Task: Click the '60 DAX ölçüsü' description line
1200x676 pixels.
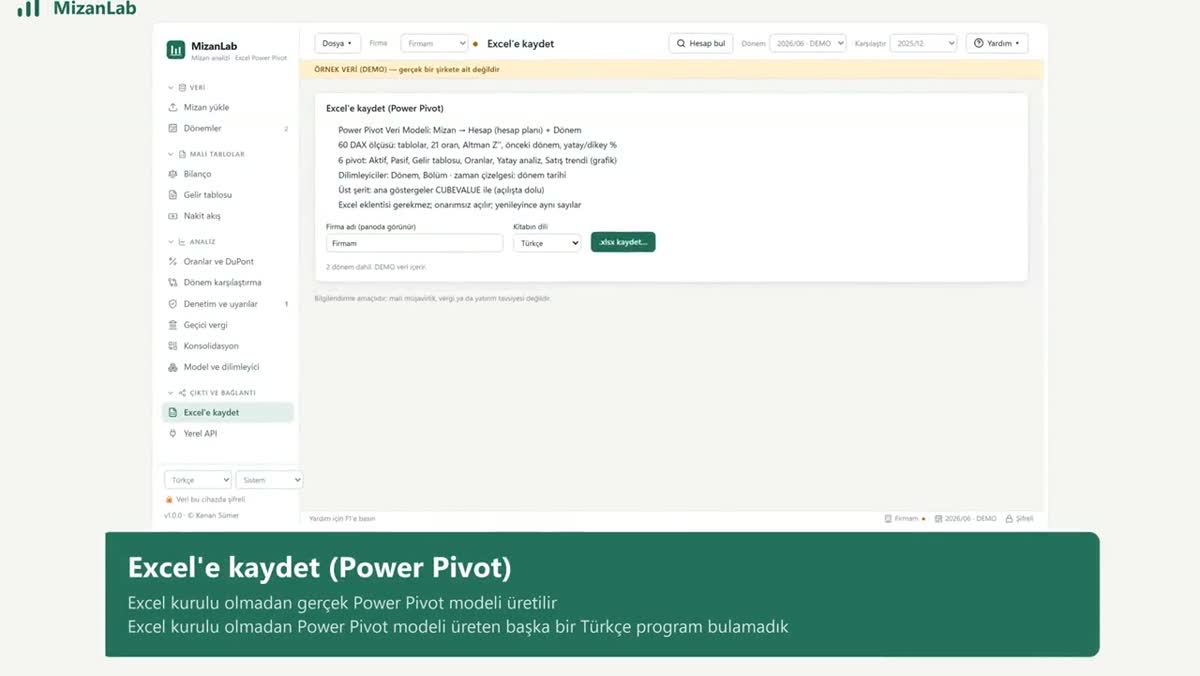Action: (x=477, y=145)
